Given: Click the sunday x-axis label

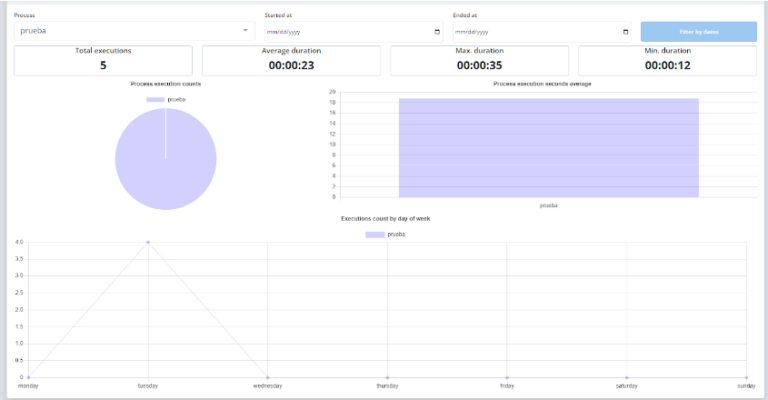Looking at the screenshot, I should click(746, 386).
